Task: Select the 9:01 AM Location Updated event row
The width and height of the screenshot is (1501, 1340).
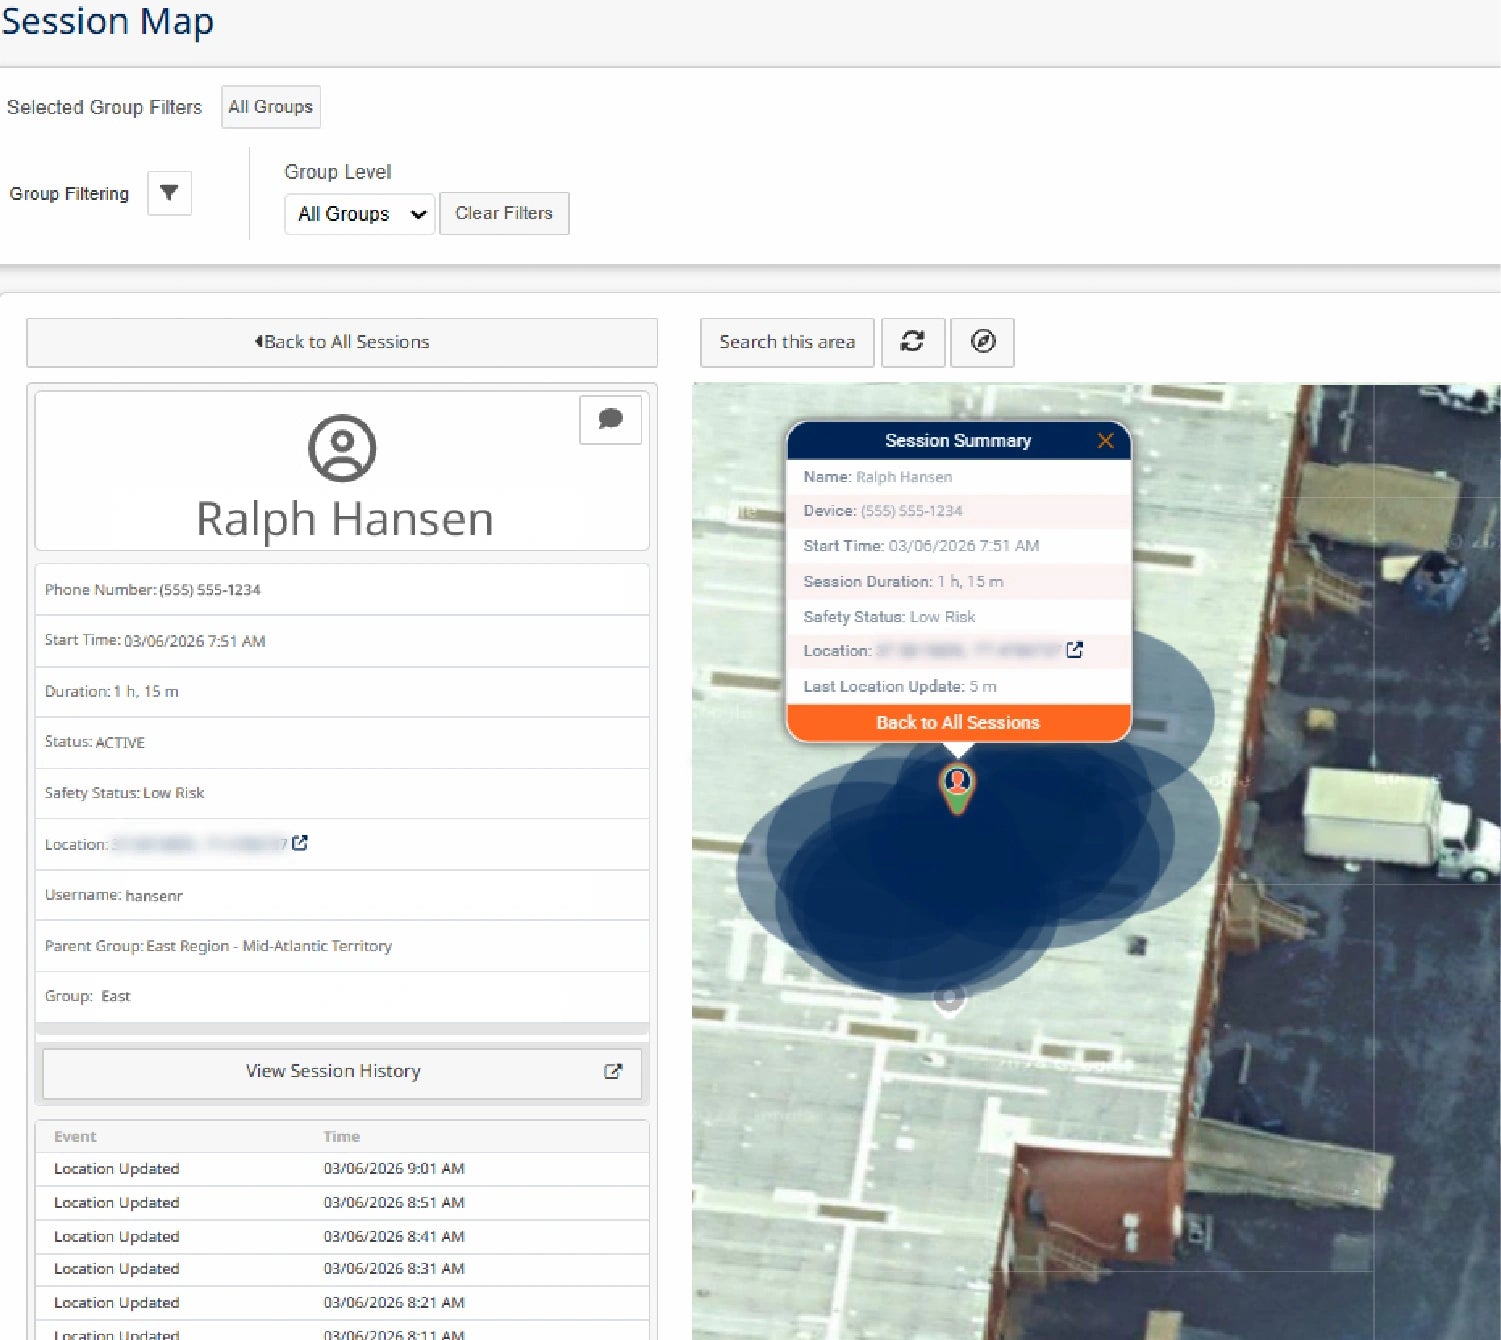Action: click(342, 1169)
